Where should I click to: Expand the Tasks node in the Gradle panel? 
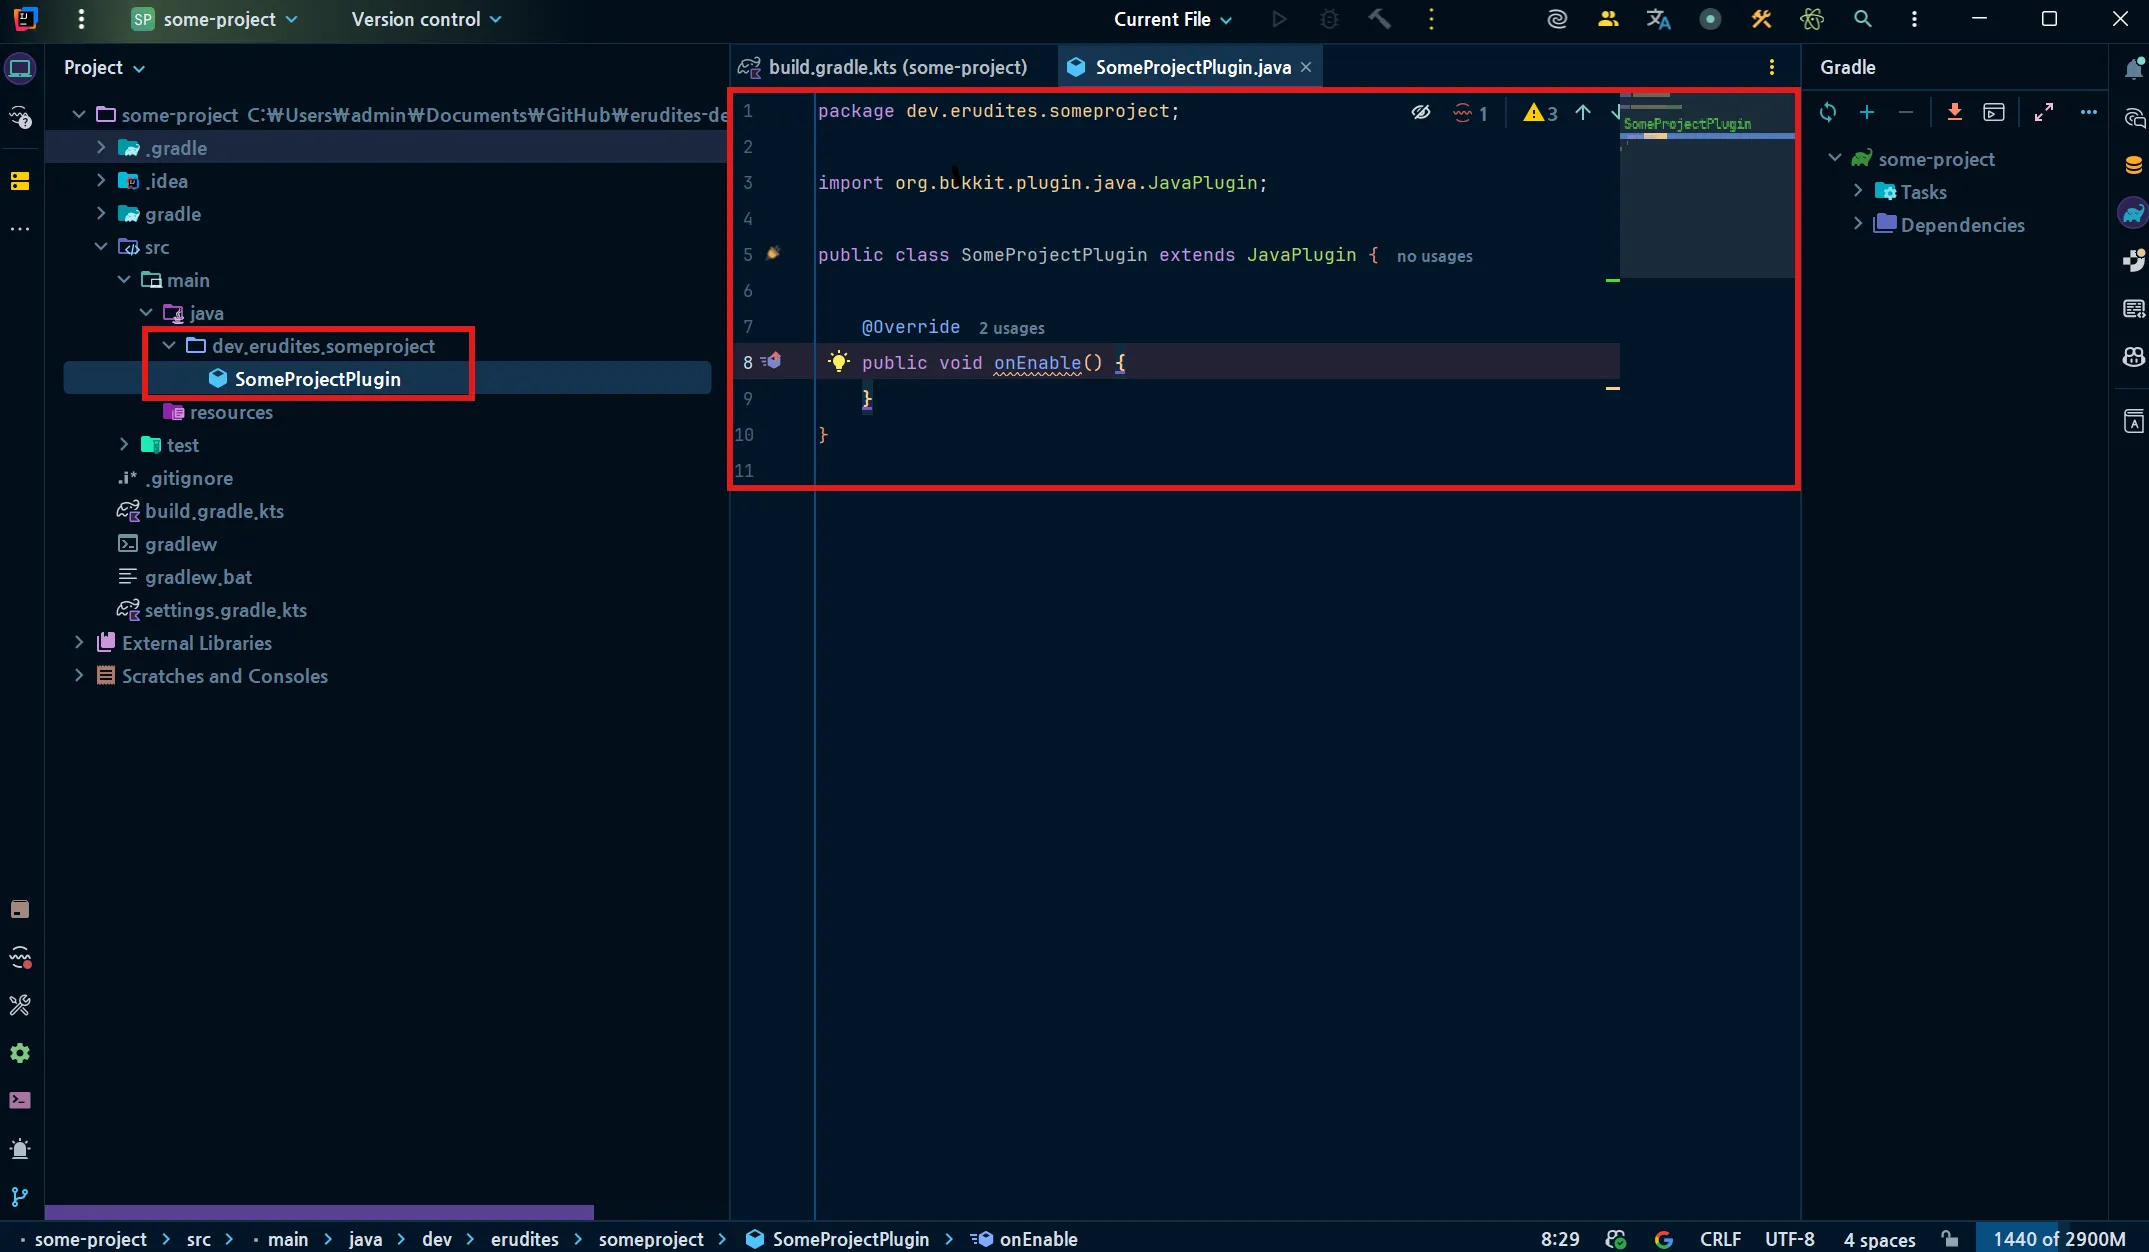[1858, 191]
